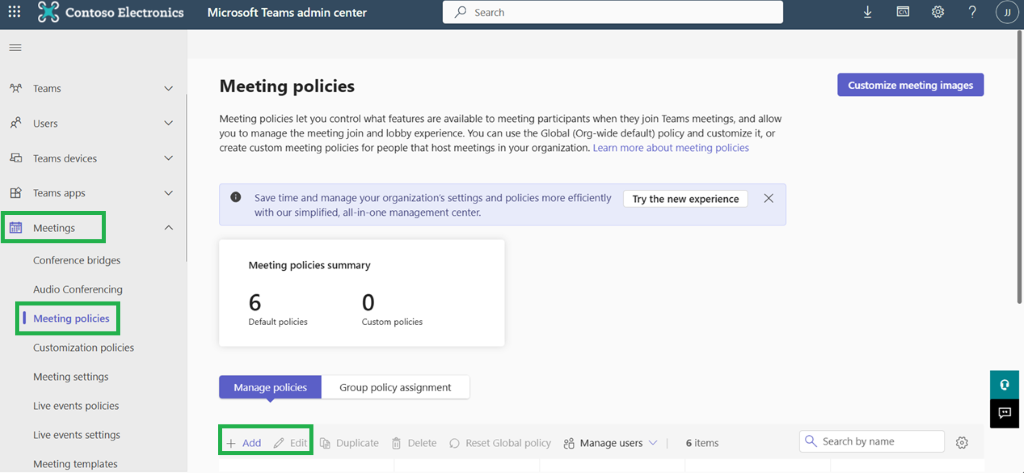Open Learn more about meeting policies link

point(671,148)
